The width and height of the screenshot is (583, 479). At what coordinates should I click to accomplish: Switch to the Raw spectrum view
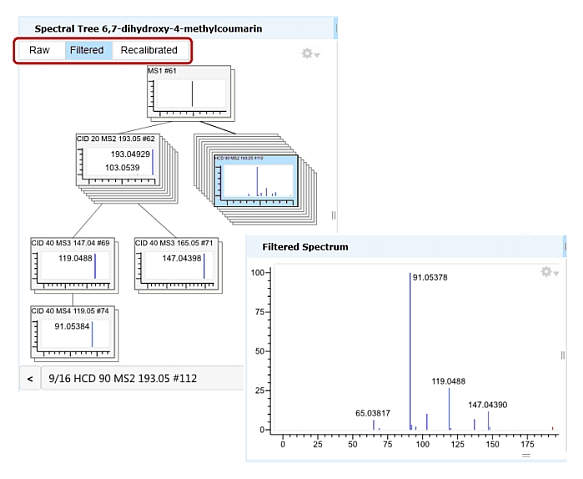(x=39, y=50)
